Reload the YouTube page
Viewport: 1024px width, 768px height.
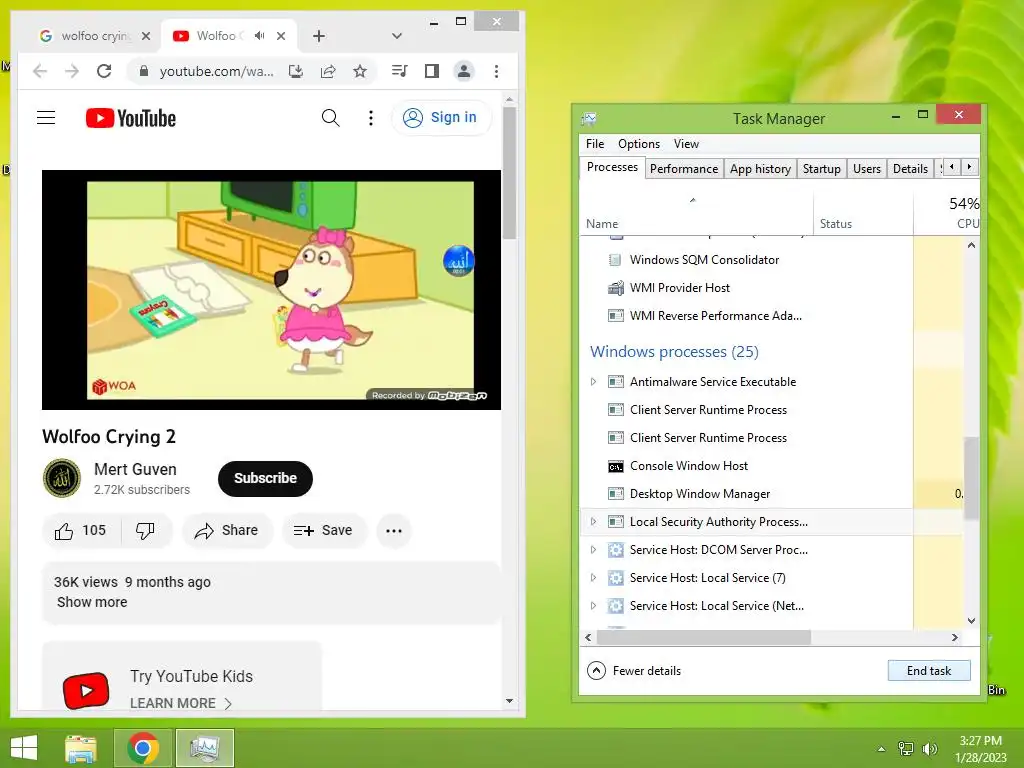[x=104, y=71]
